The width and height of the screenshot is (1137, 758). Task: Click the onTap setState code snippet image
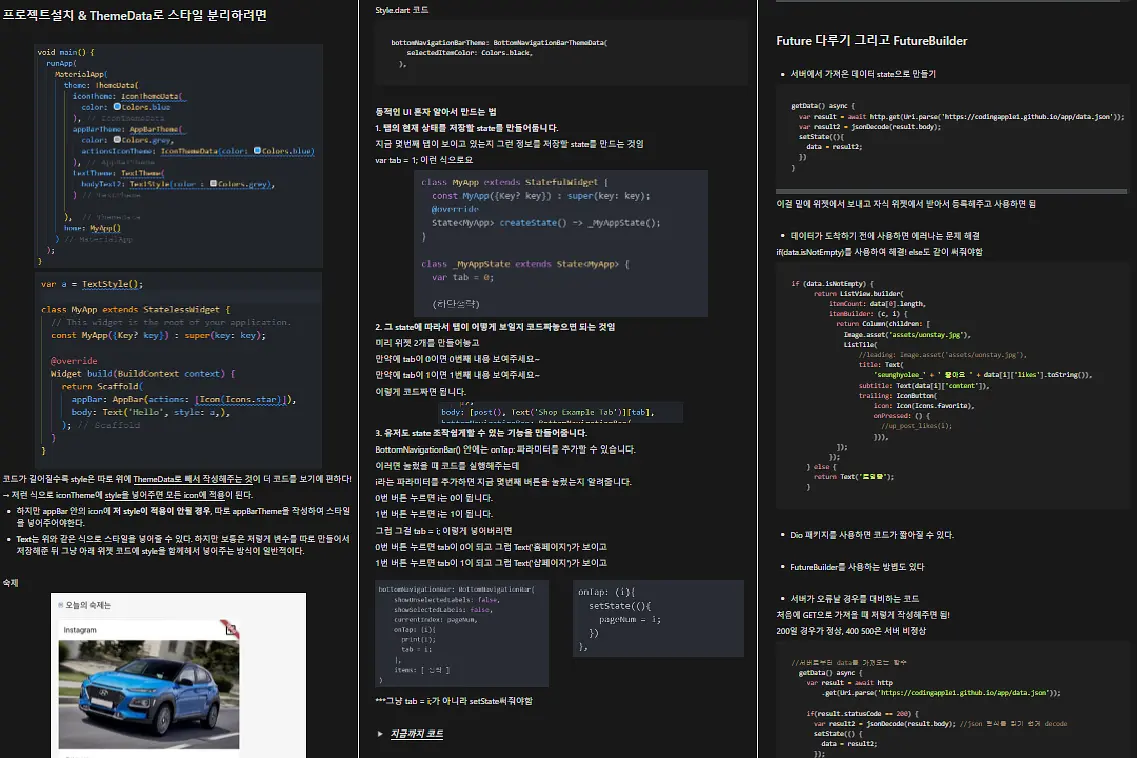pyautogui.click(x=658, y=619)
